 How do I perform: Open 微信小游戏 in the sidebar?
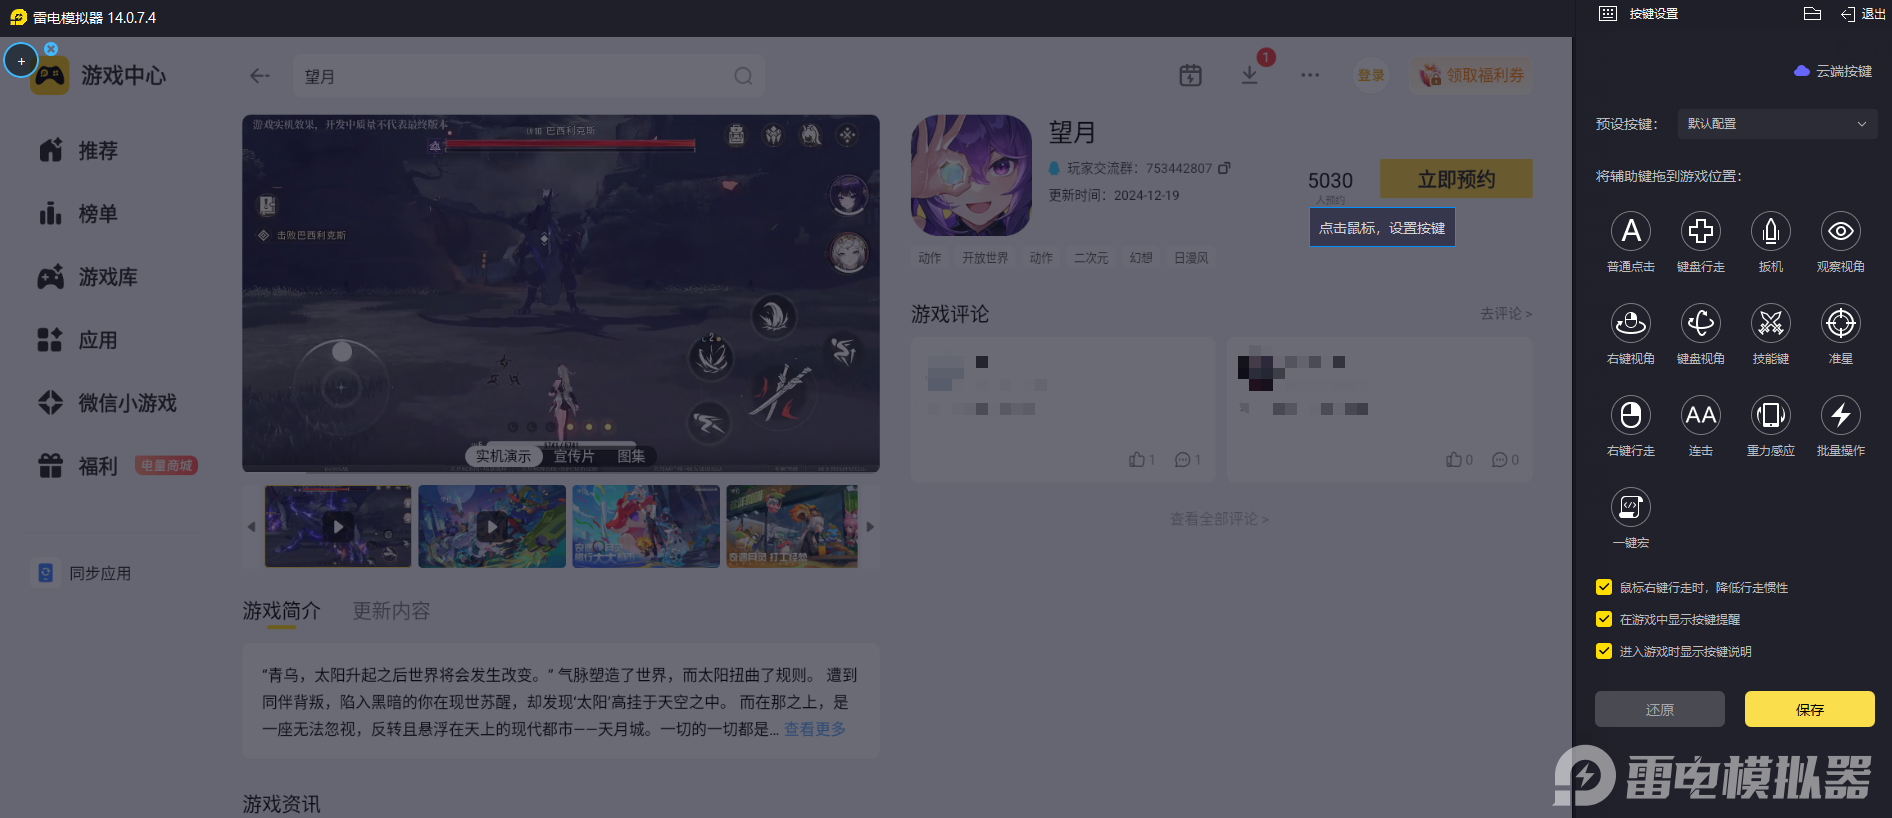(107, 403)
